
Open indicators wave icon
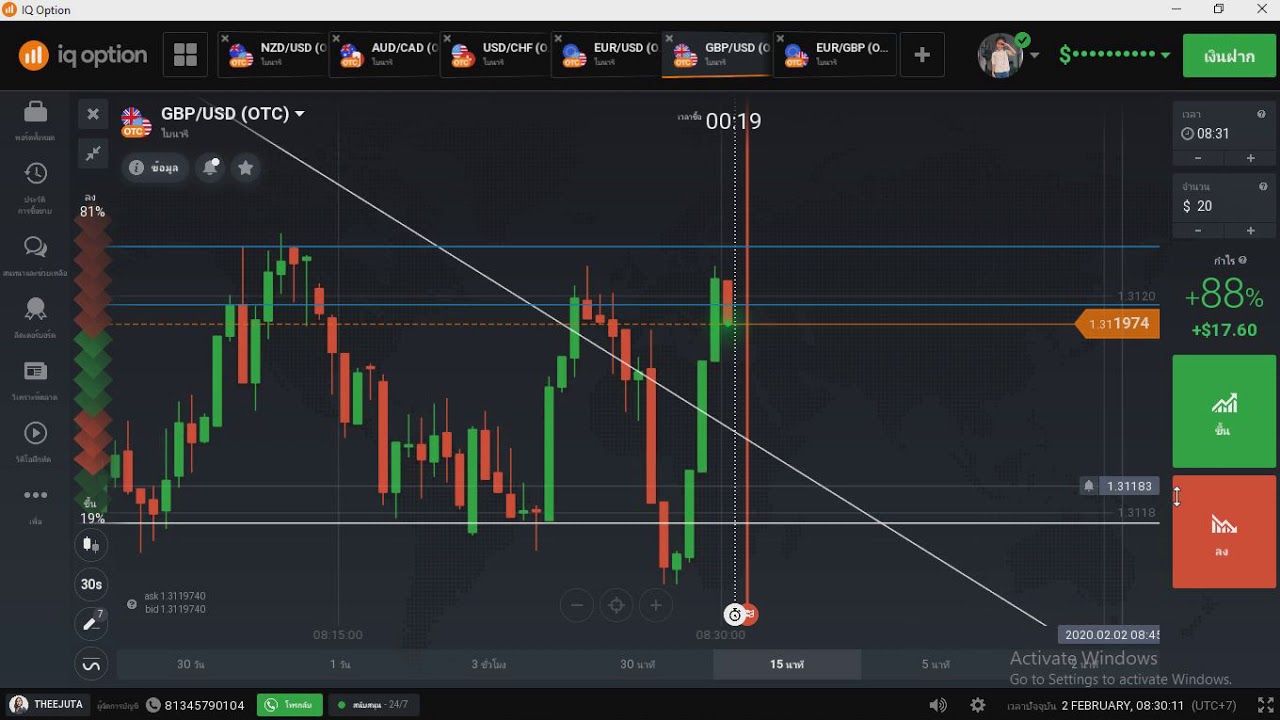pyautogui.click(x=91, y=664)
